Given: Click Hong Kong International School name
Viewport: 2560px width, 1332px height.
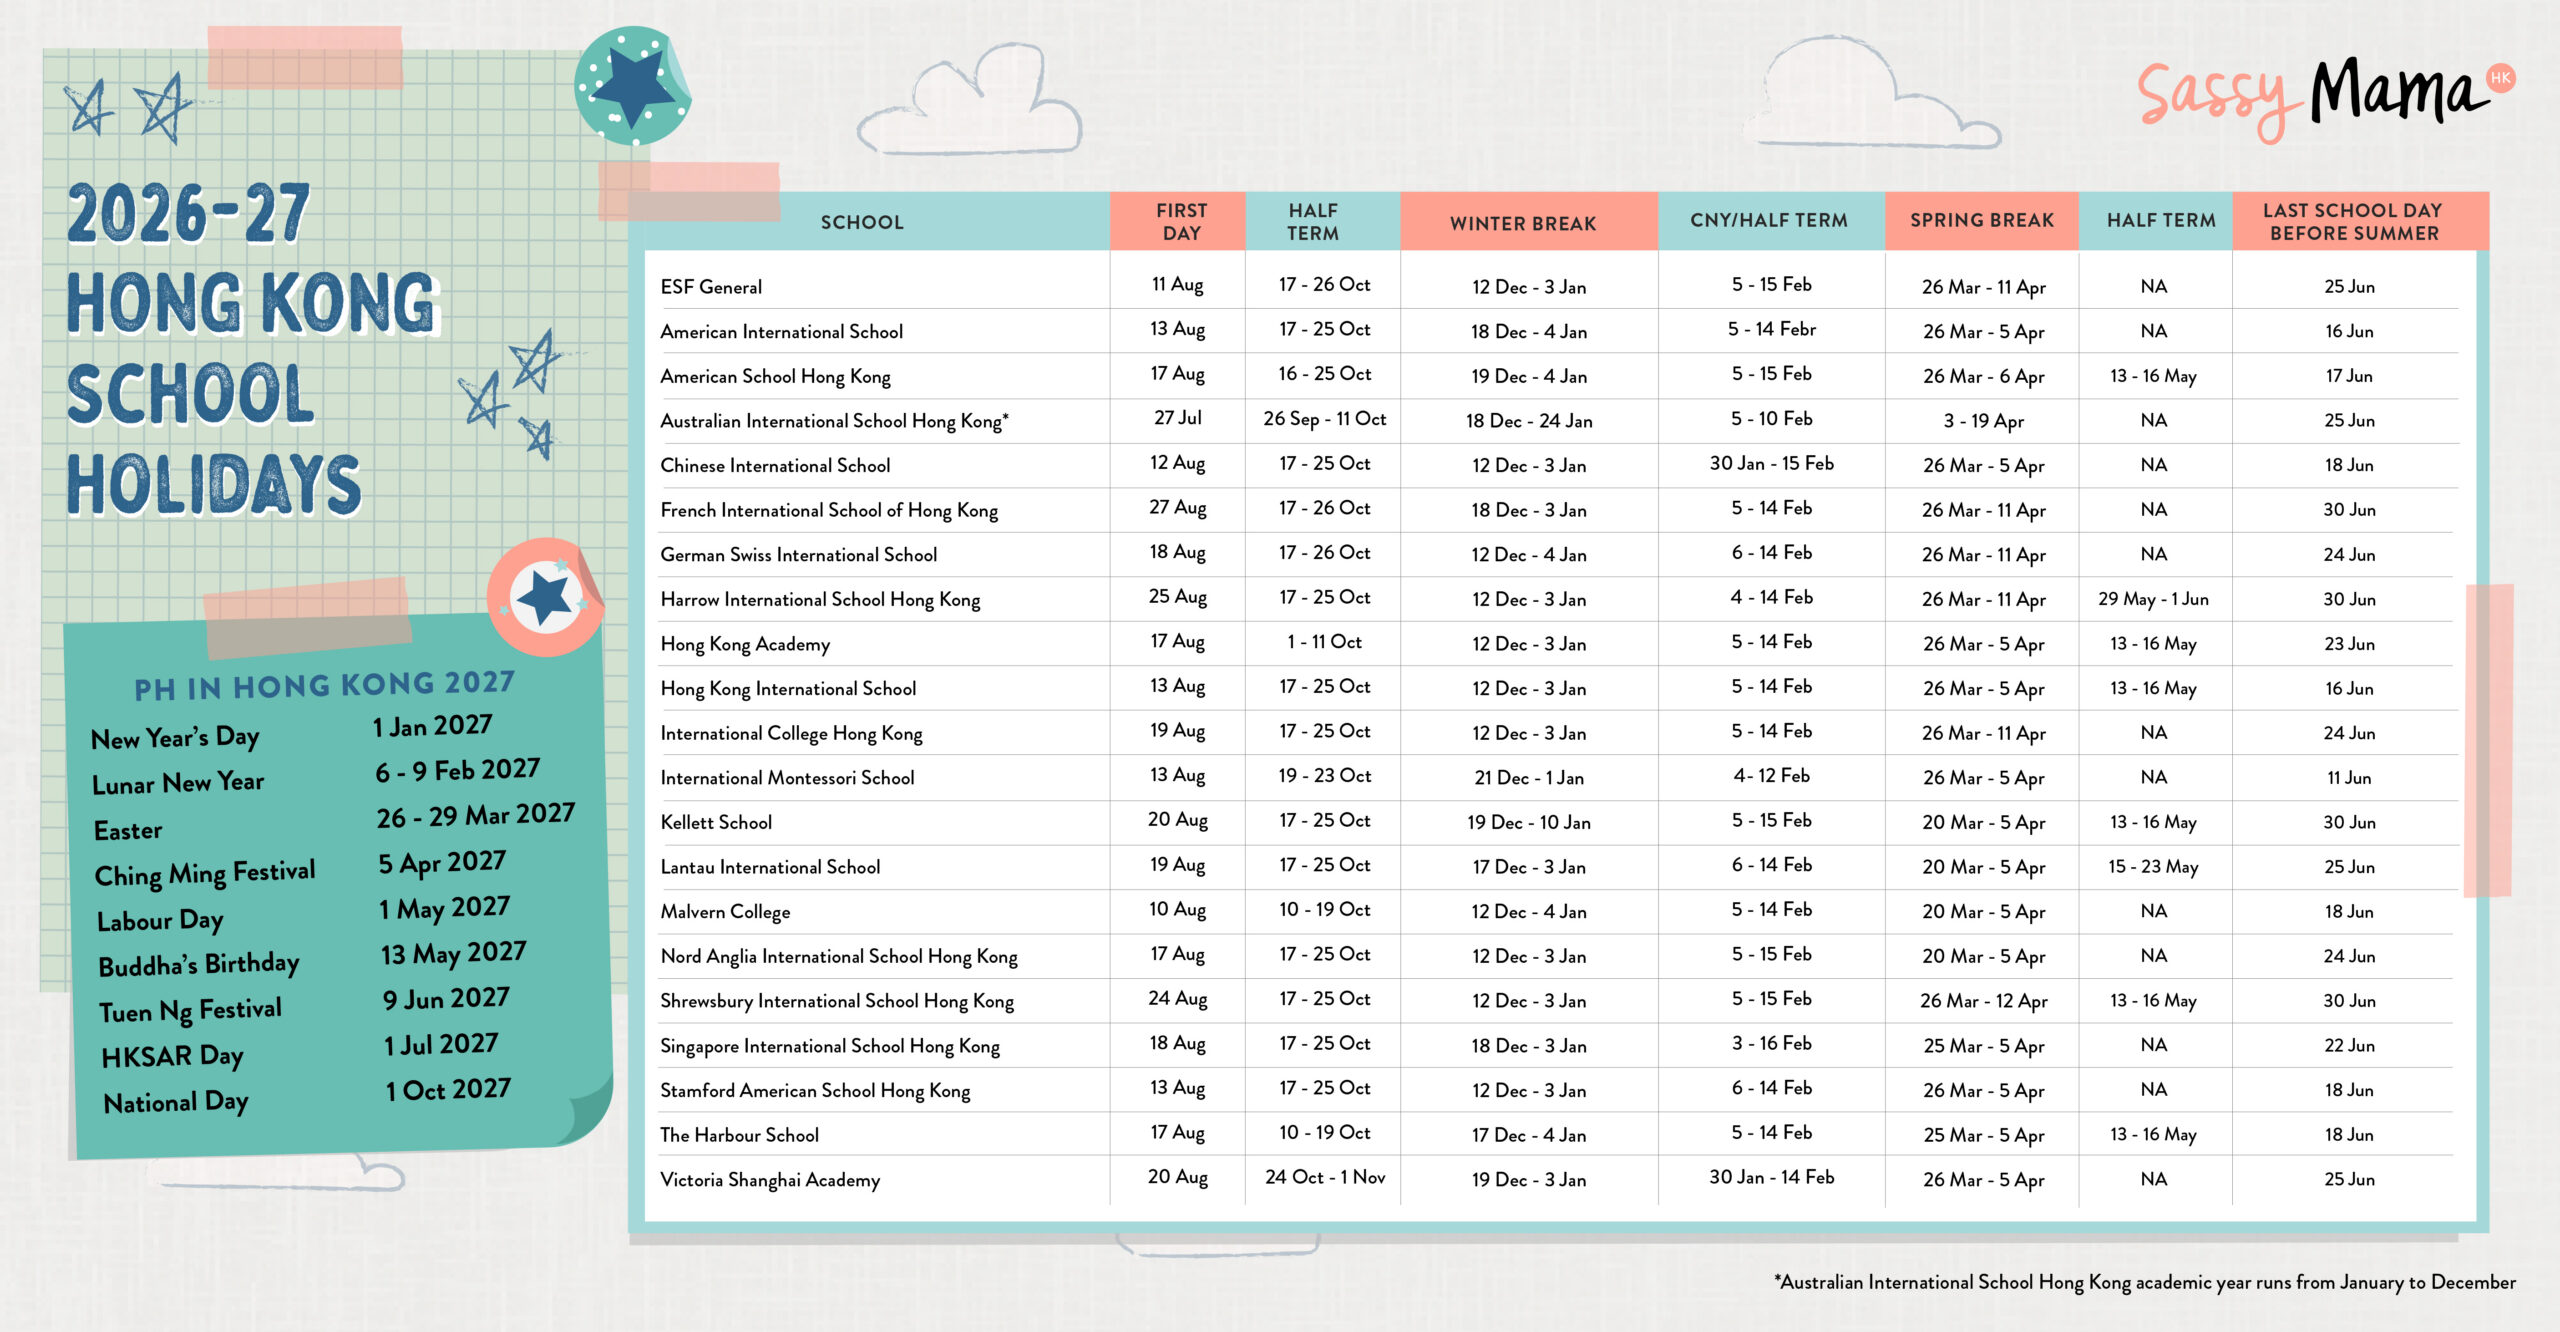Looking at the screenshot, I should pos(788,688).
